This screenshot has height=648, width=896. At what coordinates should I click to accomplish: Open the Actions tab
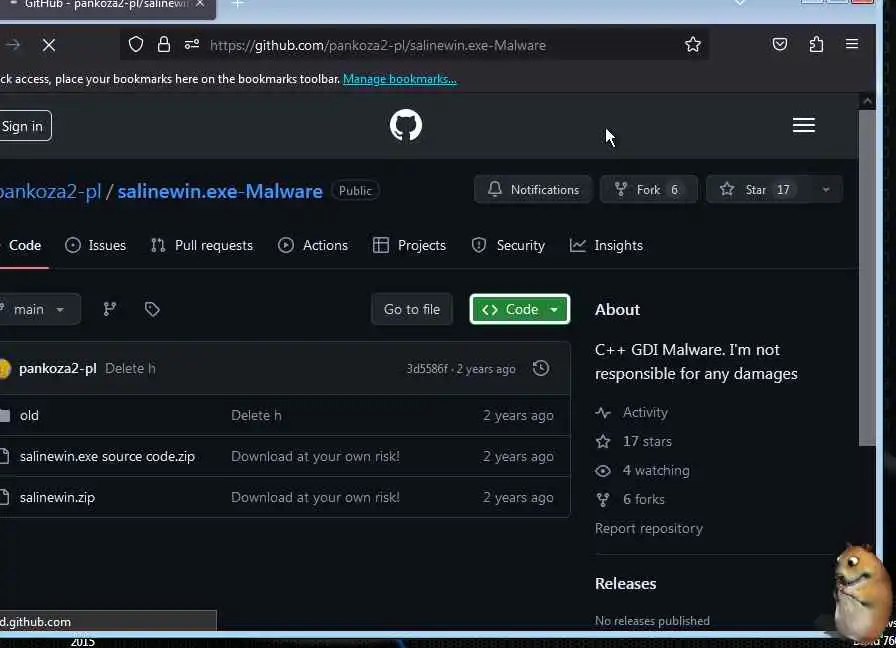pos(313,245)
